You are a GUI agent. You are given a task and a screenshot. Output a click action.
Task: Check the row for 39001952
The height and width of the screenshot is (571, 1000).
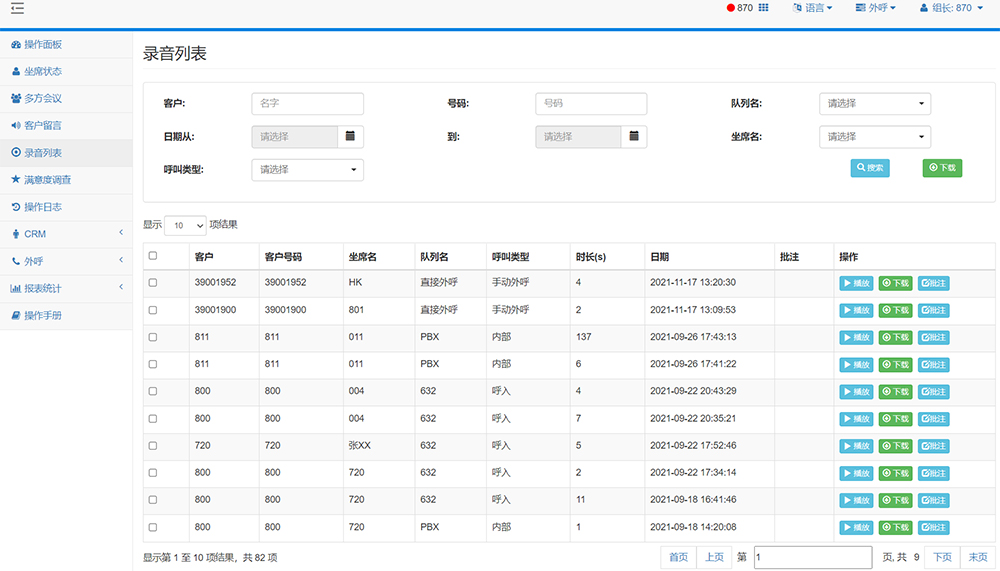pyautogui.click(x=152, y=283)
